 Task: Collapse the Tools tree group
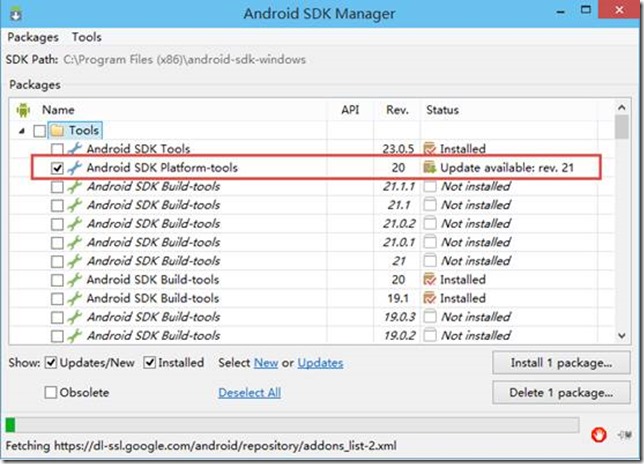click(x=22, y=130)
